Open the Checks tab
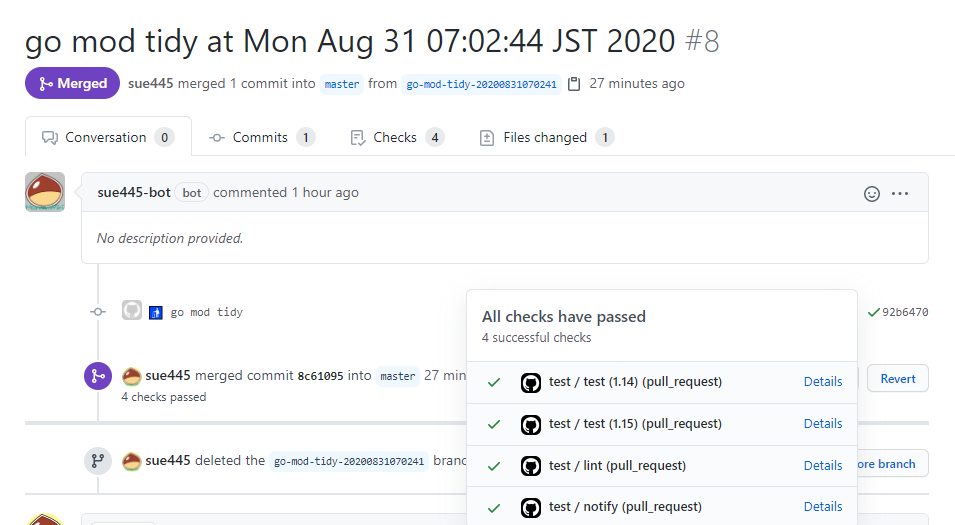Viewport: 955px width, 525px height. [397, 138]
